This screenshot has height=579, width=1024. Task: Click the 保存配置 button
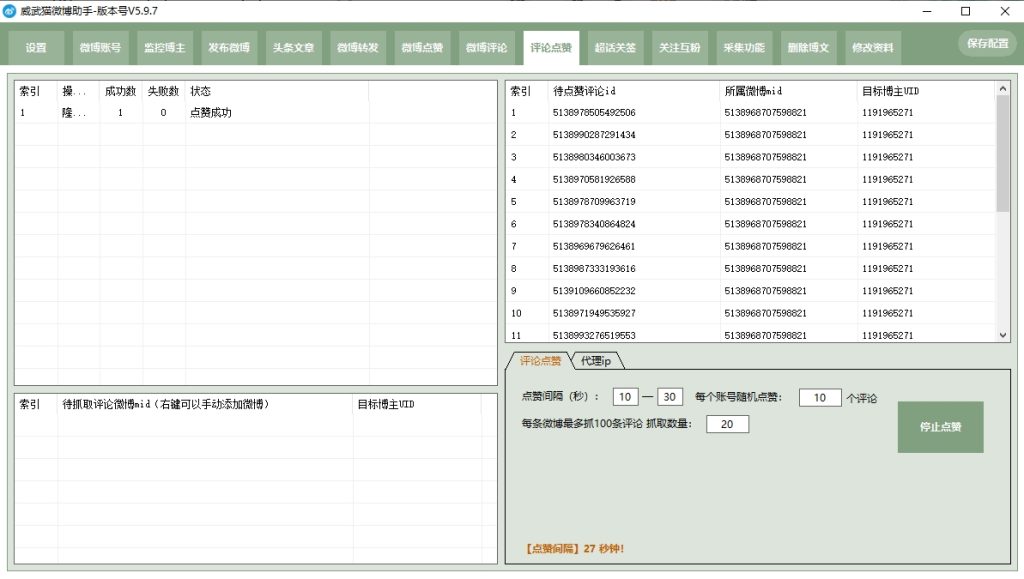click(x=987, y=44)
